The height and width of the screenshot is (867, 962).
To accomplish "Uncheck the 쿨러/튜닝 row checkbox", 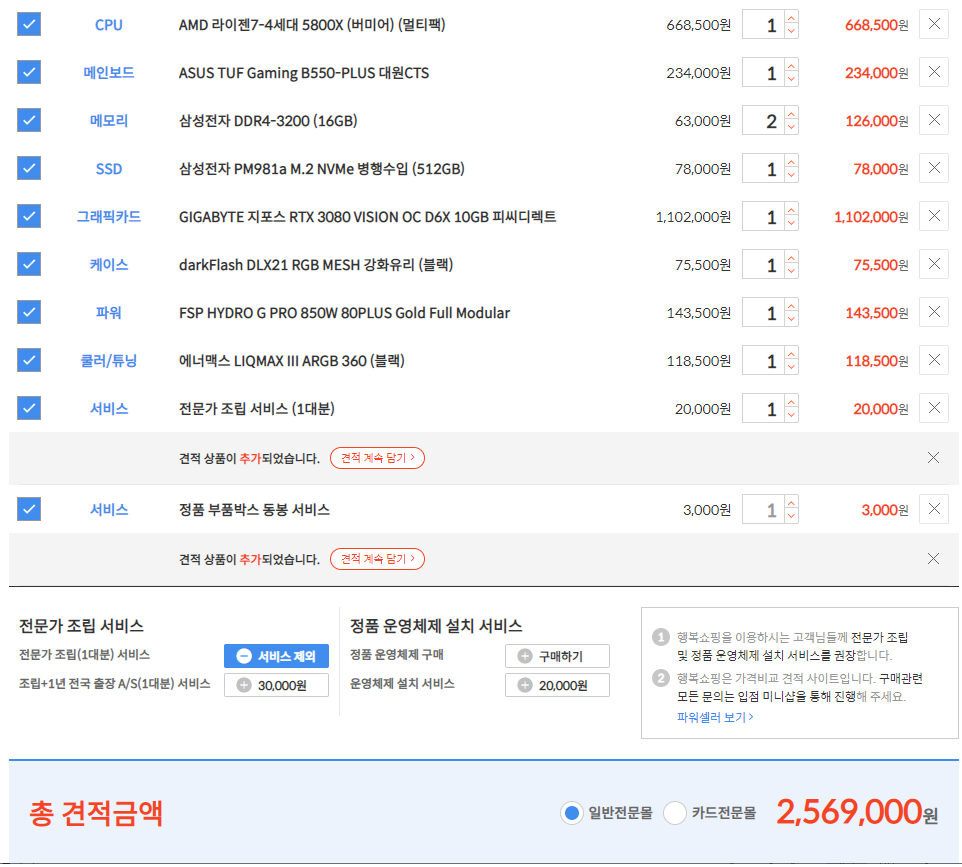I will (x=29, y=360).
